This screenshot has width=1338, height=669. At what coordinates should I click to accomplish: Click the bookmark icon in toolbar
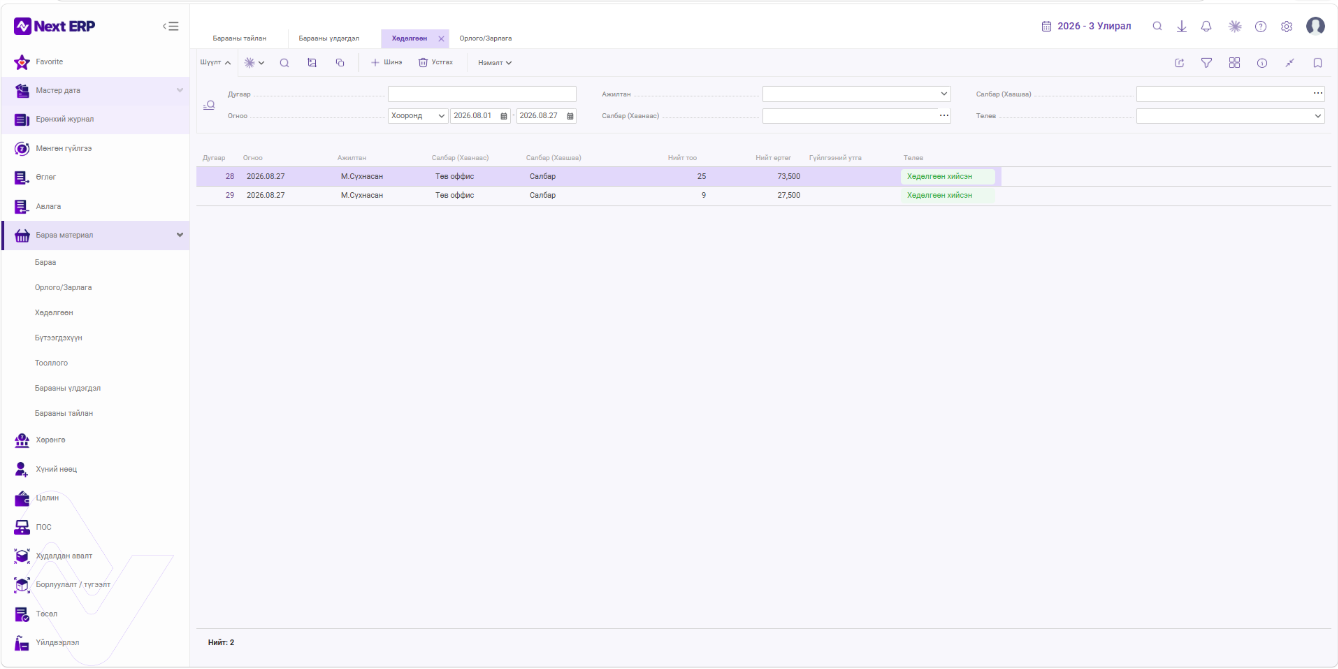tap(1318, 63)
